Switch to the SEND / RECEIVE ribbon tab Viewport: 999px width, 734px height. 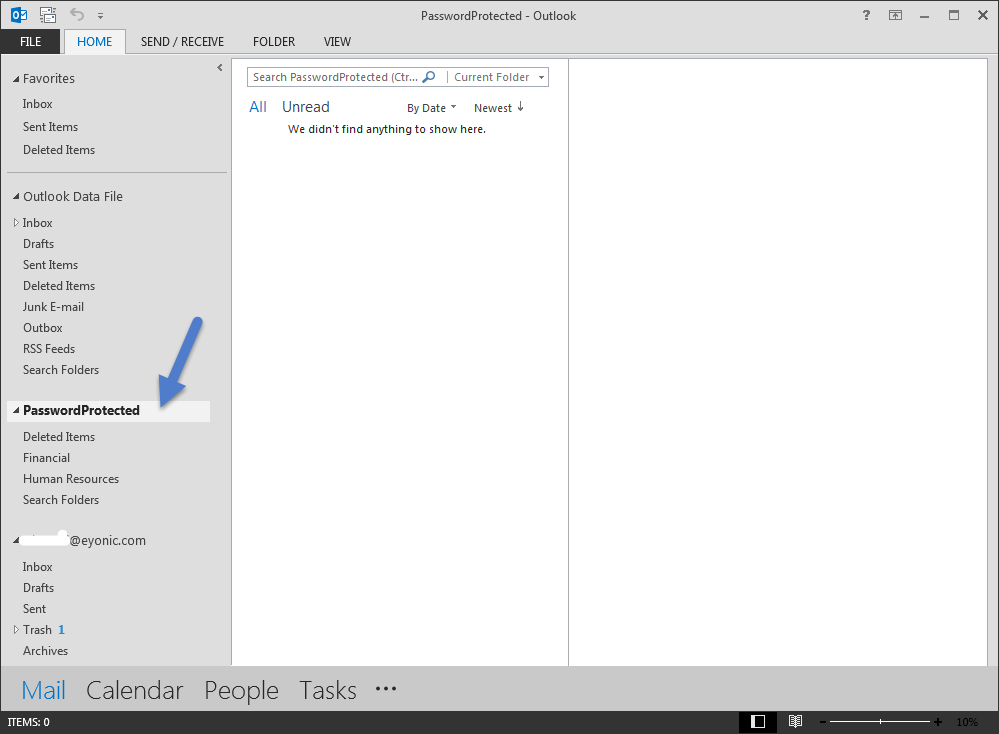click(x=182, y=41)
